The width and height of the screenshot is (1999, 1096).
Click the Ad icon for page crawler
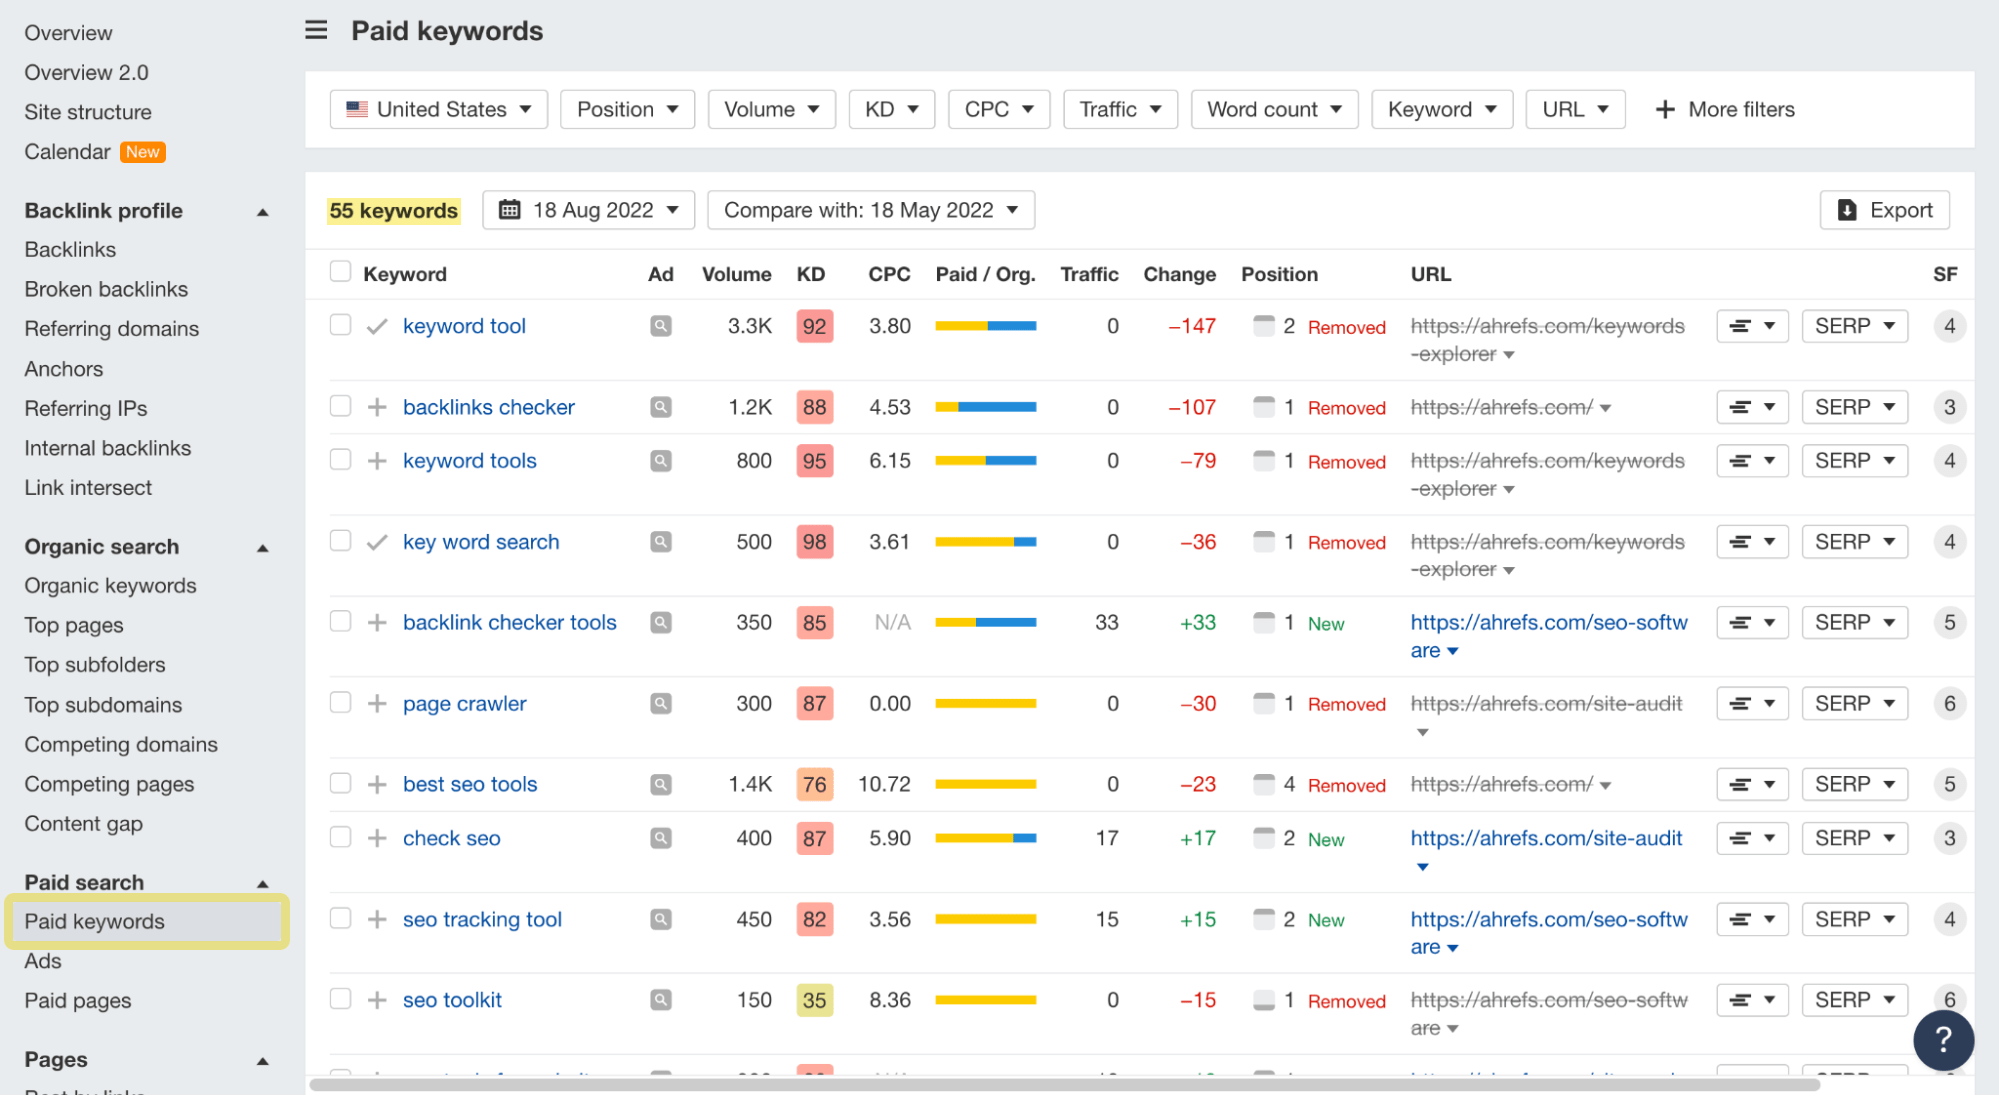point(660,702)
